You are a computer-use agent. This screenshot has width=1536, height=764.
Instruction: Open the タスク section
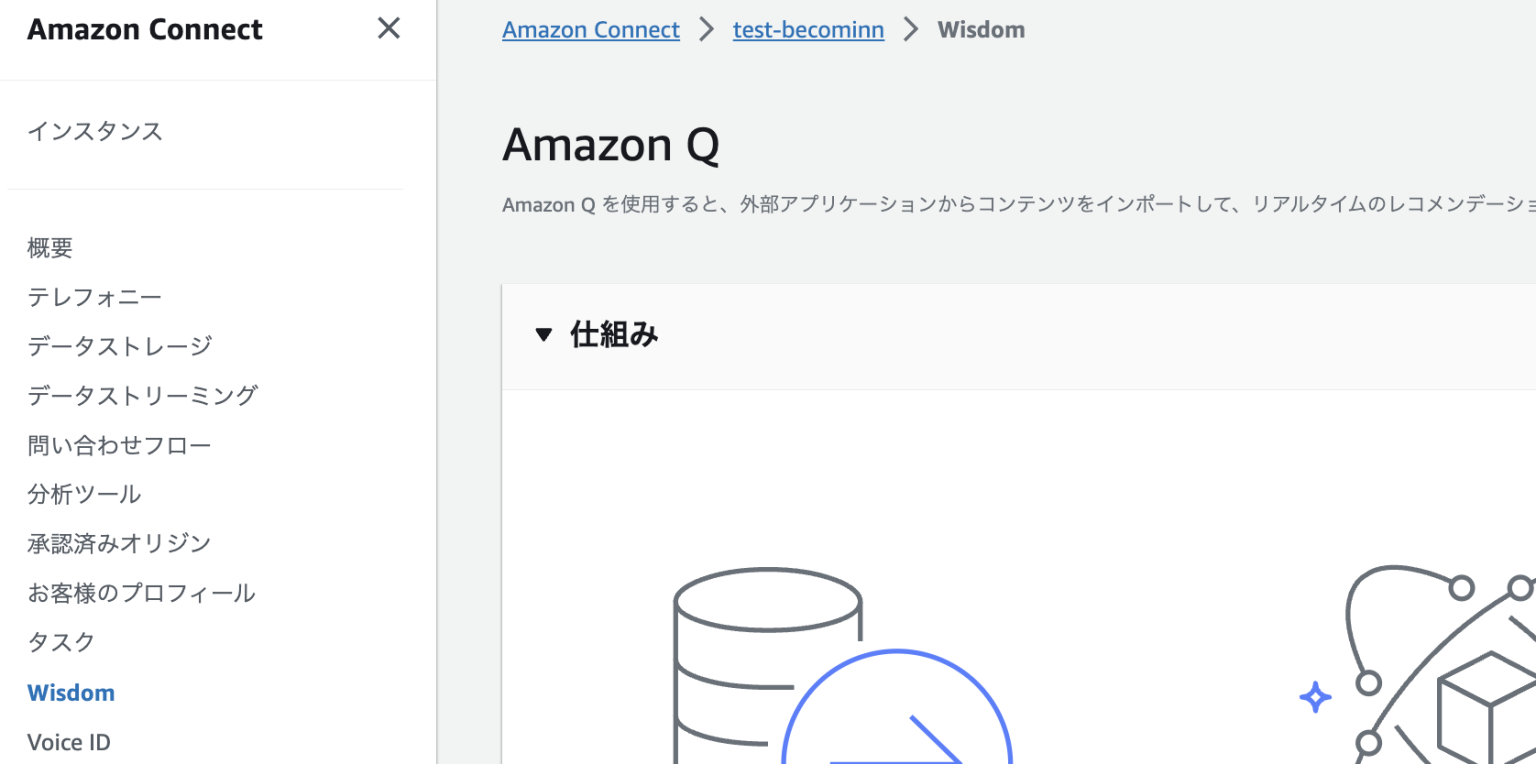pos(60,642)
